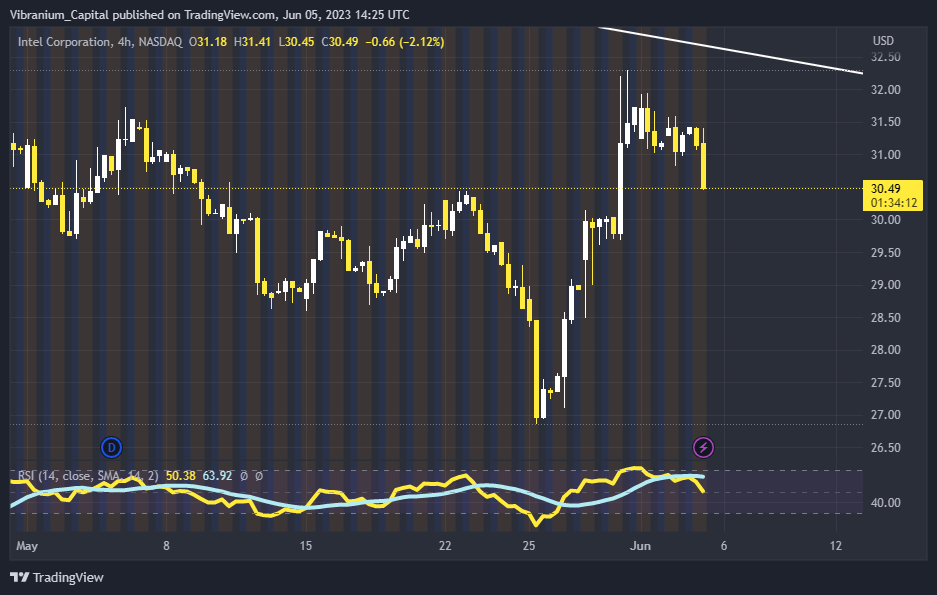Click the Vibranium_Capital published header text
Screen dimensions: 937x595
[210, 14]
